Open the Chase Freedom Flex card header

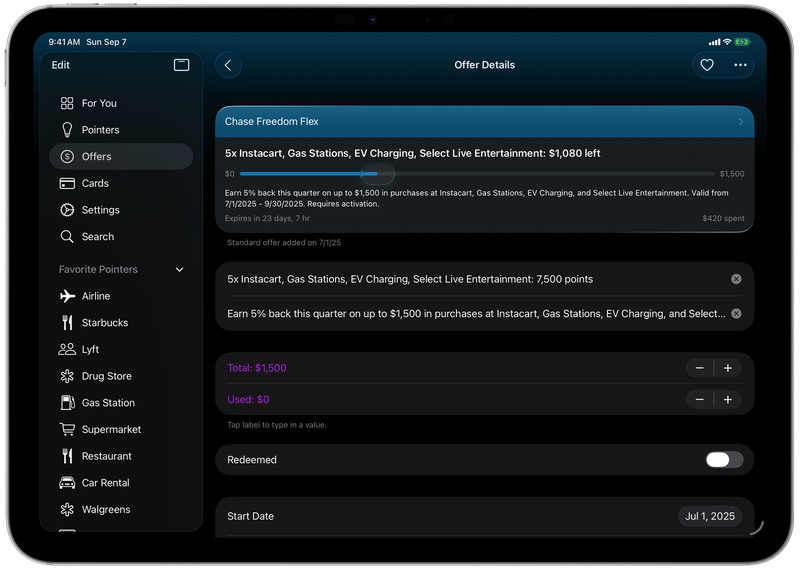coord(484,121)
